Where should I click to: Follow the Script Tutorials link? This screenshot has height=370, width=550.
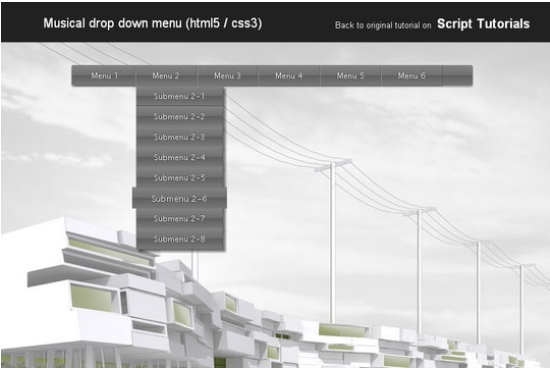[483, 24]
